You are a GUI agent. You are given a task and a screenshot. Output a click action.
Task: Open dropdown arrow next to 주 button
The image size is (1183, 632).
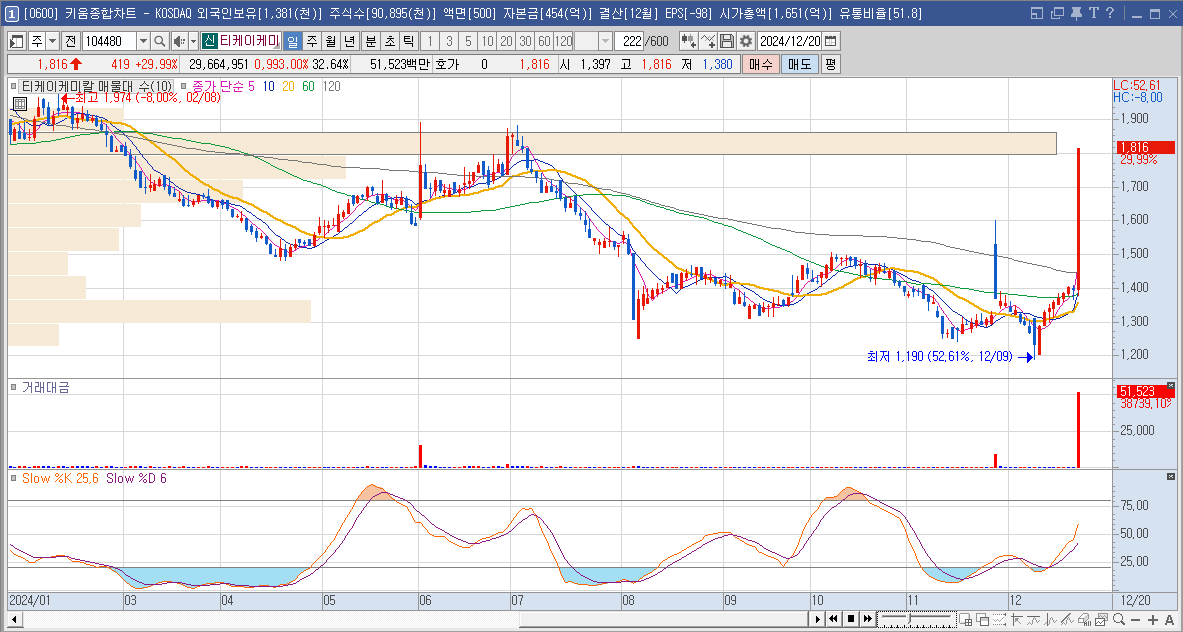53,41
